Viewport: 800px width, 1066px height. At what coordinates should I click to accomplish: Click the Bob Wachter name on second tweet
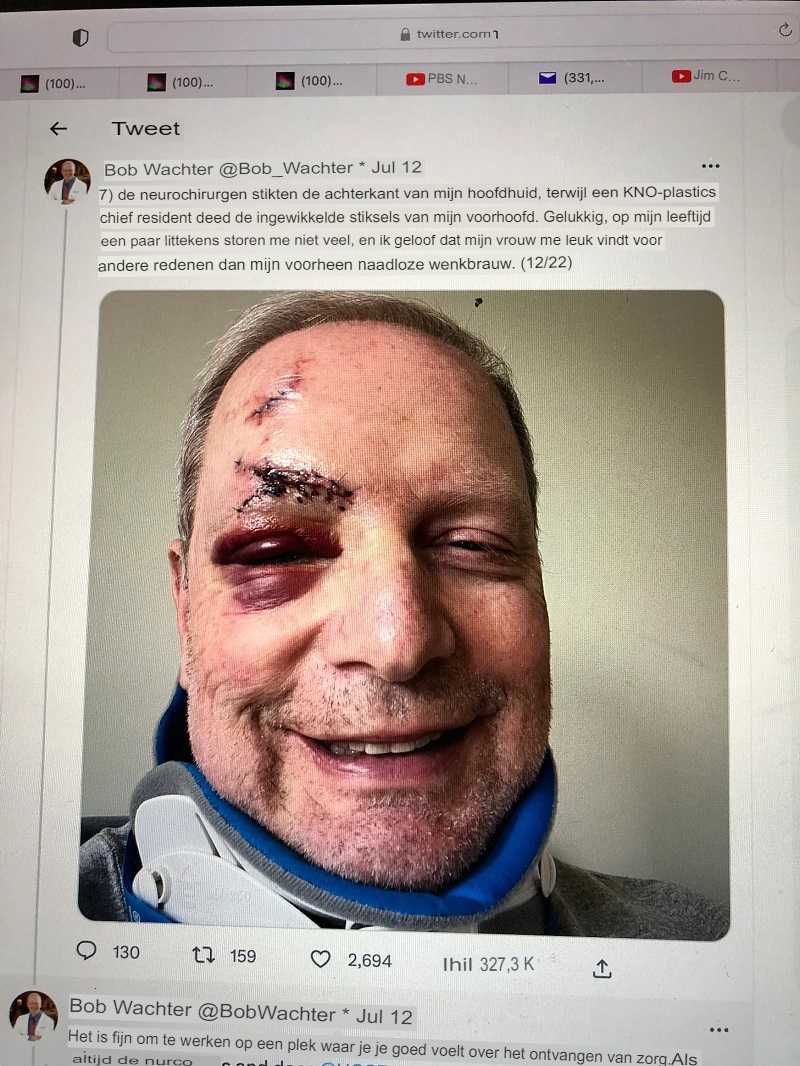tap(131, 1006)
